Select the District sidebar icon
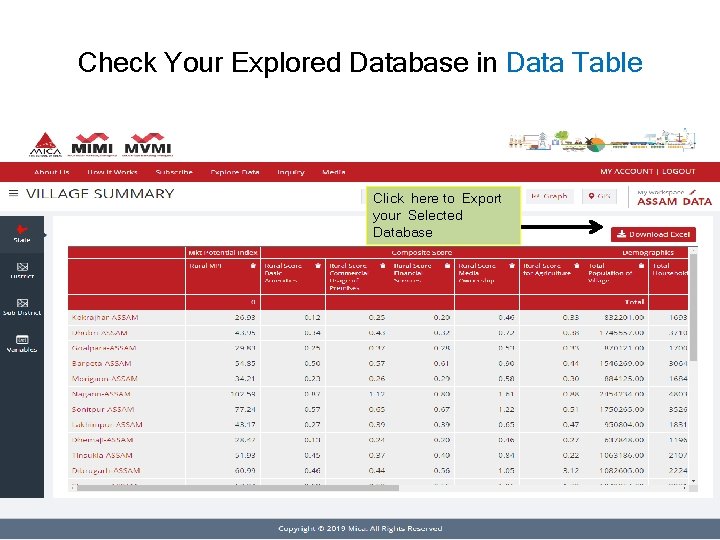This screenshot has height=540, width=720. coord(22,270)
